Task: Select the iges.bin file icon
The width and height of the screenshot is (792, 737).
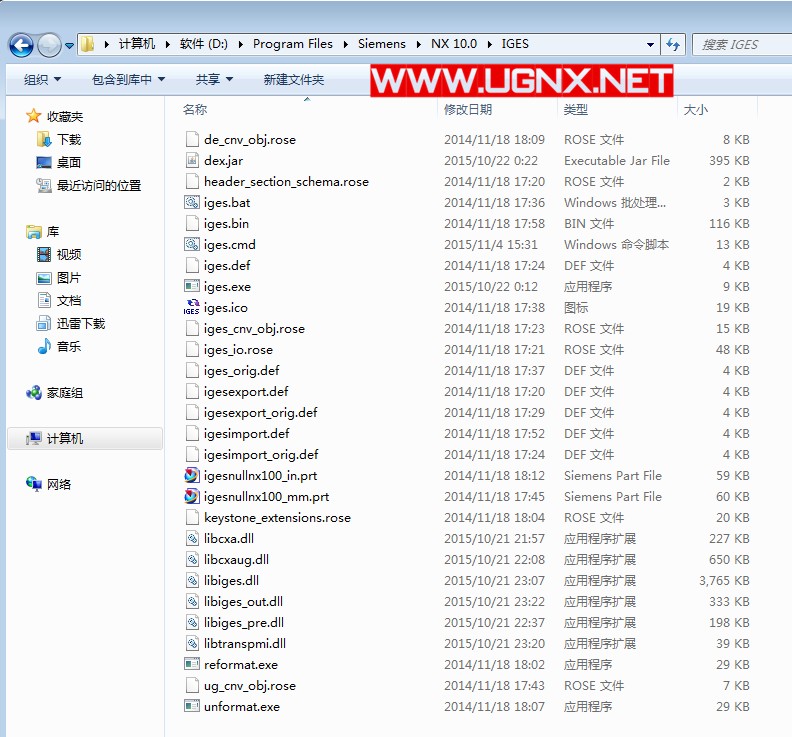Action: click(x=192, y=223)
